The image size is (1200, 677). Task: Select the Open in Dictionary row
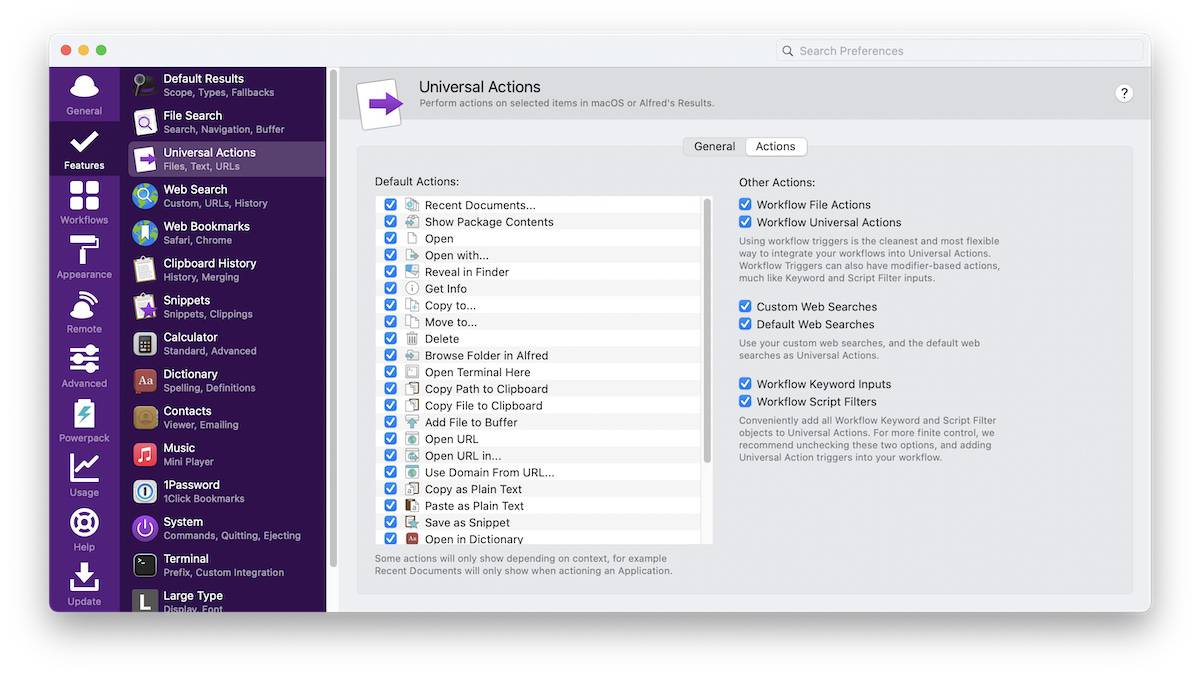(x=540, y=539)
